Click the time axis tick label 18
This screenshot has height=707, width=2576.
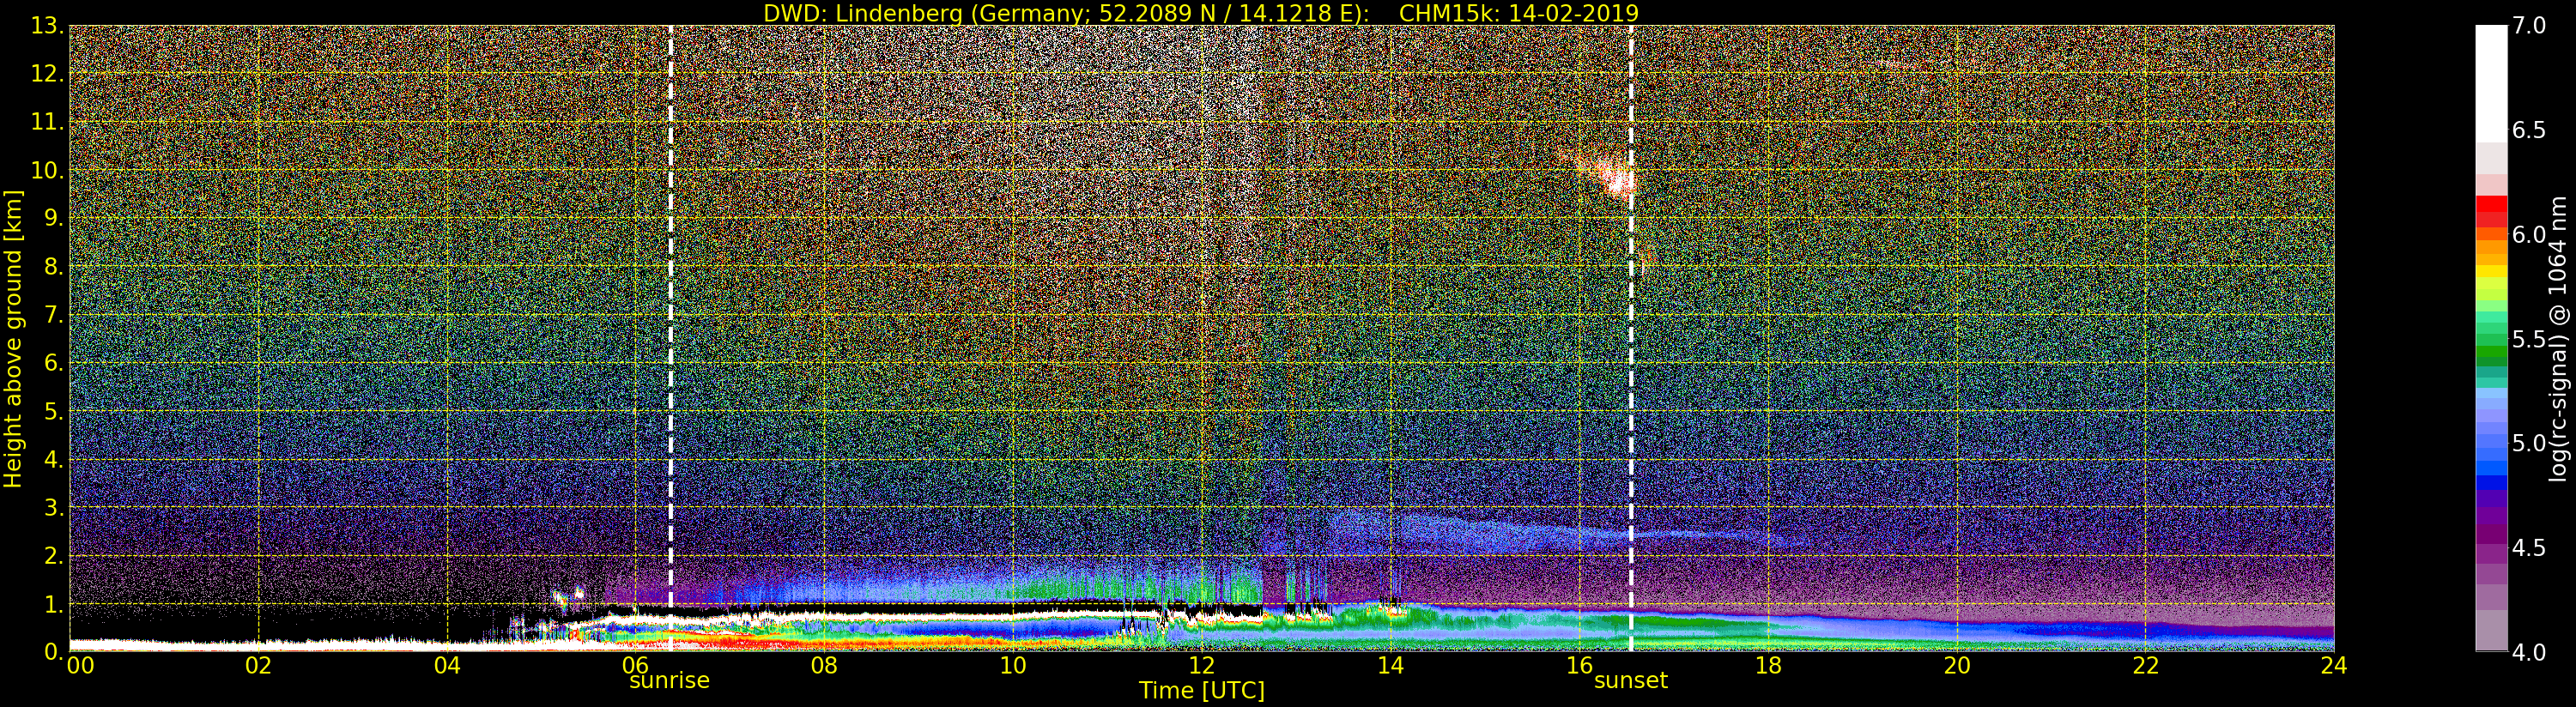(1768, 665)
